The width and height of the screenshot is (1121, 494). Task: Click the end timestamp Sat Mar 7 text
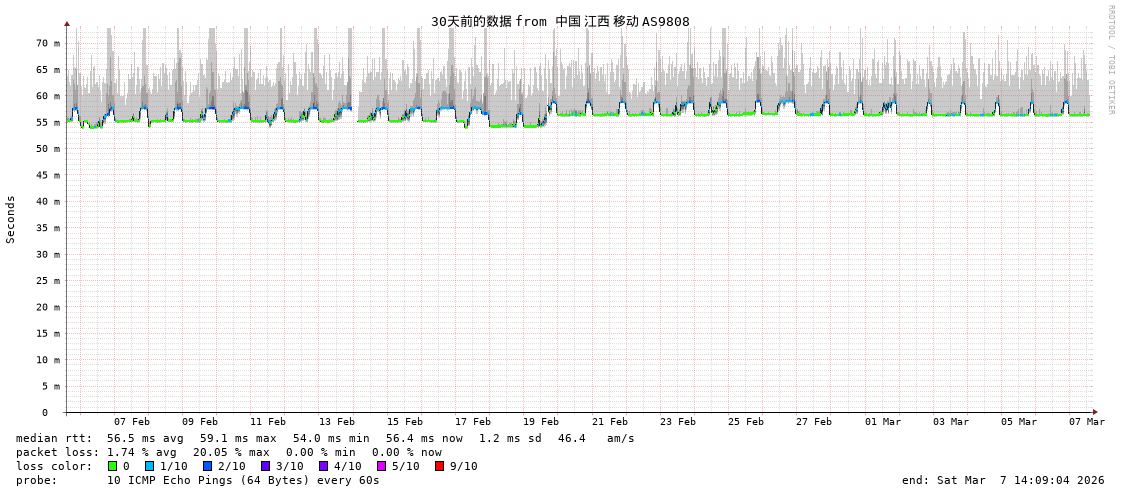coord(1003,480)
